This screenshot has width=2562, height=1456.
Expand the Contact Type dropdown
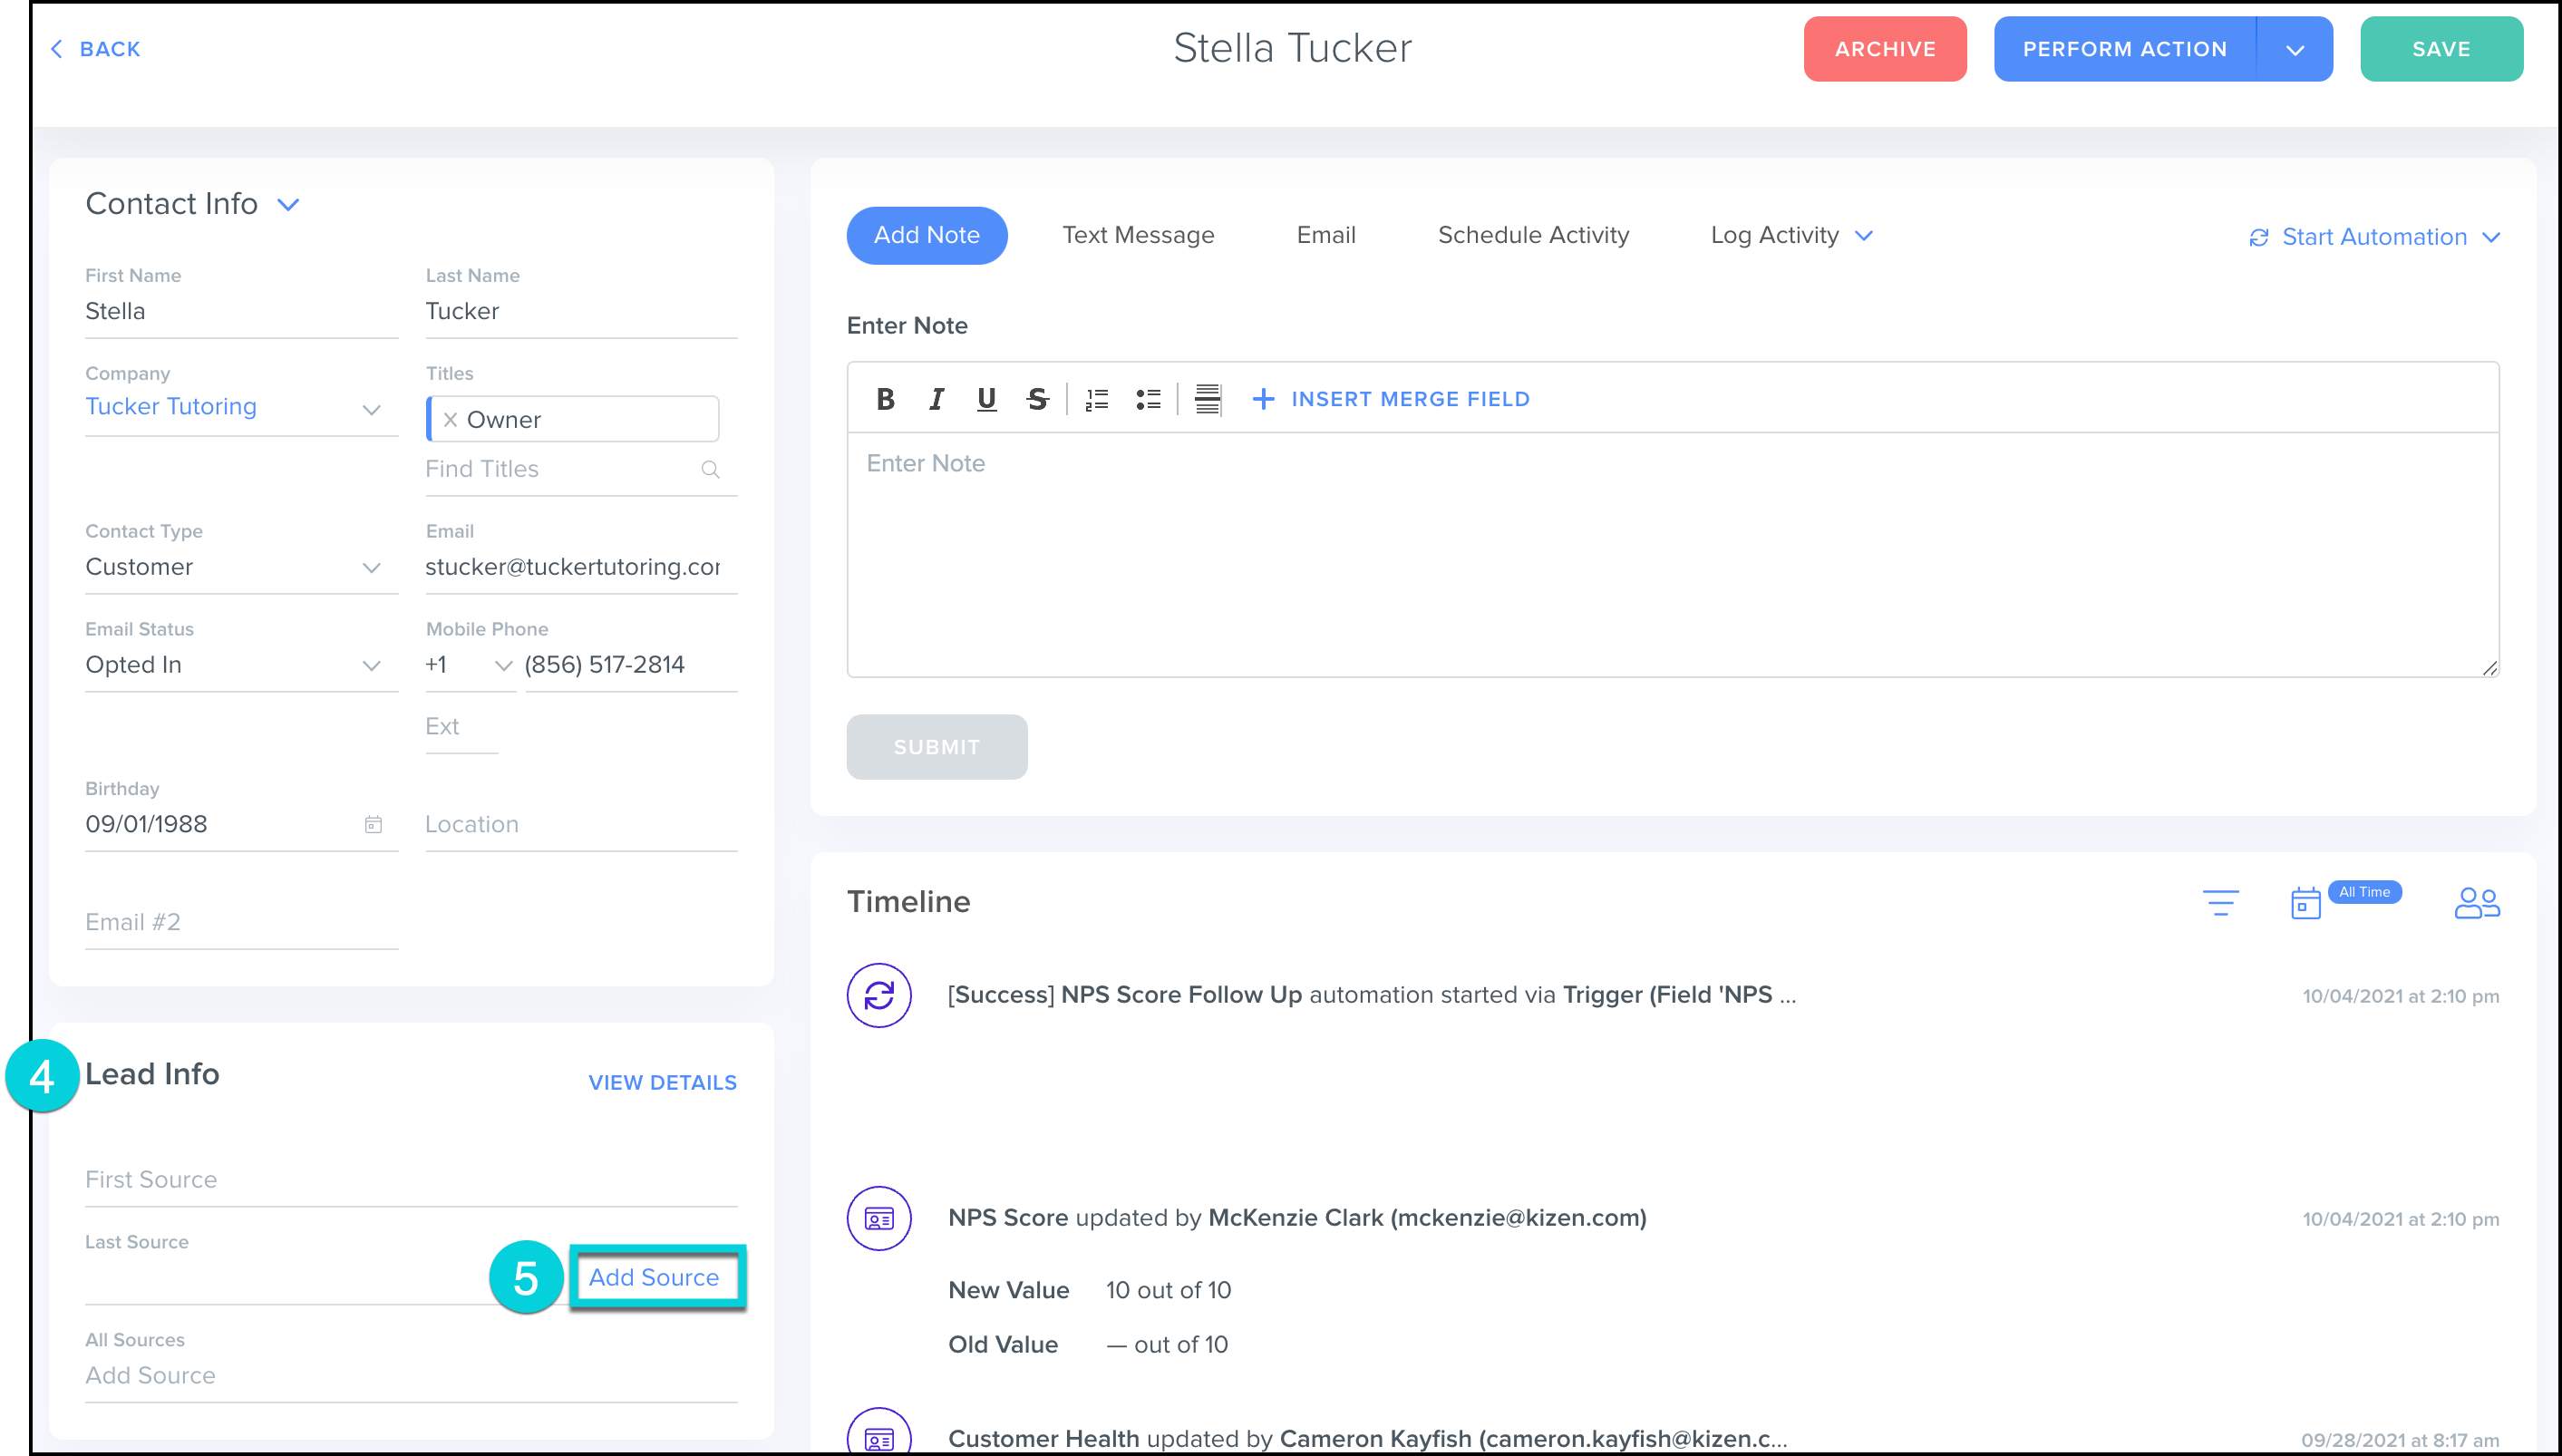coord(371,567)
